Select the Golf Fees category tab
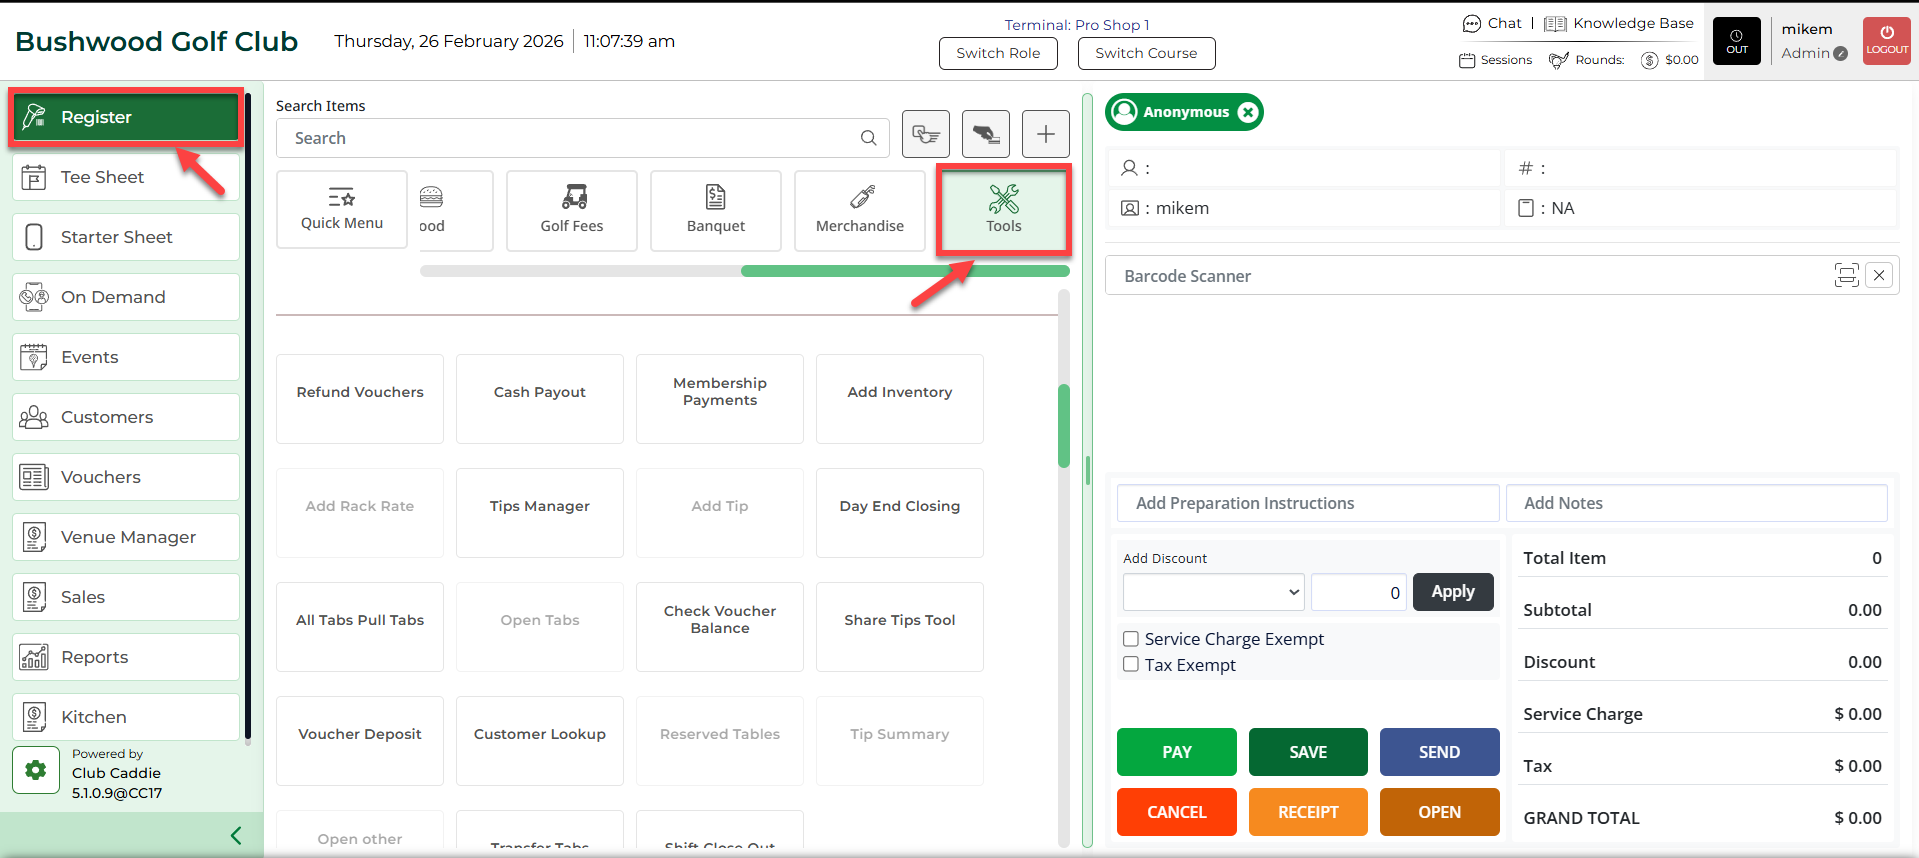The height and width of the screenshot is (858, 1919). click(x=571, y=210)
